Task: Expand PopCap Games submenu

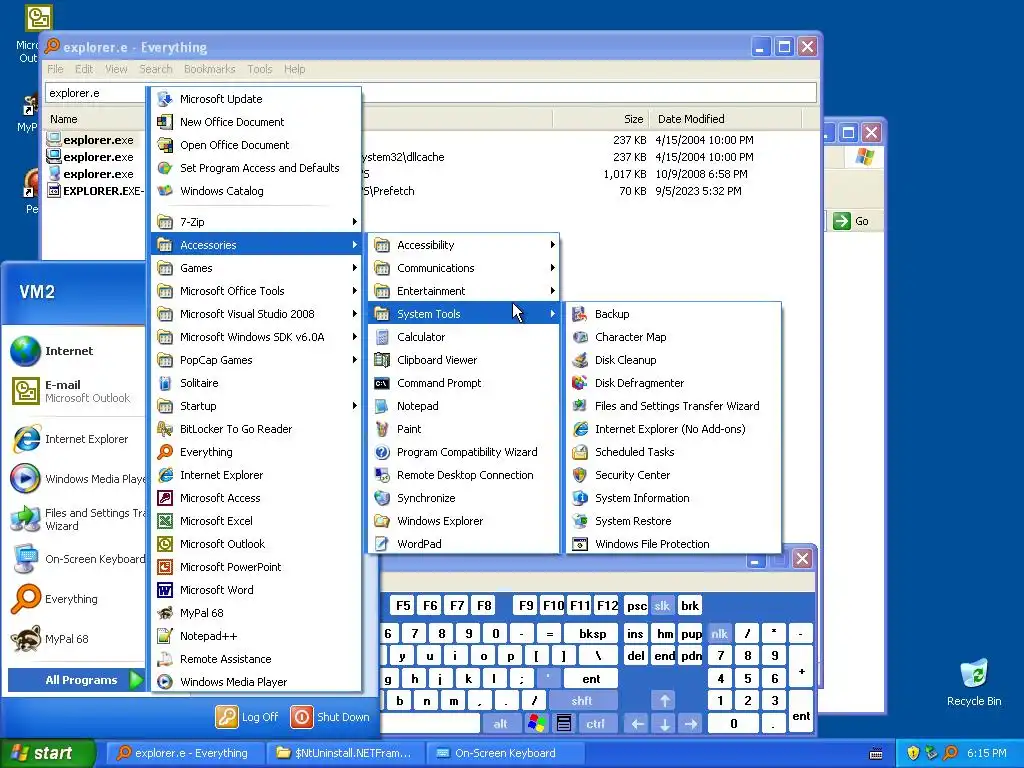Action: [256, 360]
